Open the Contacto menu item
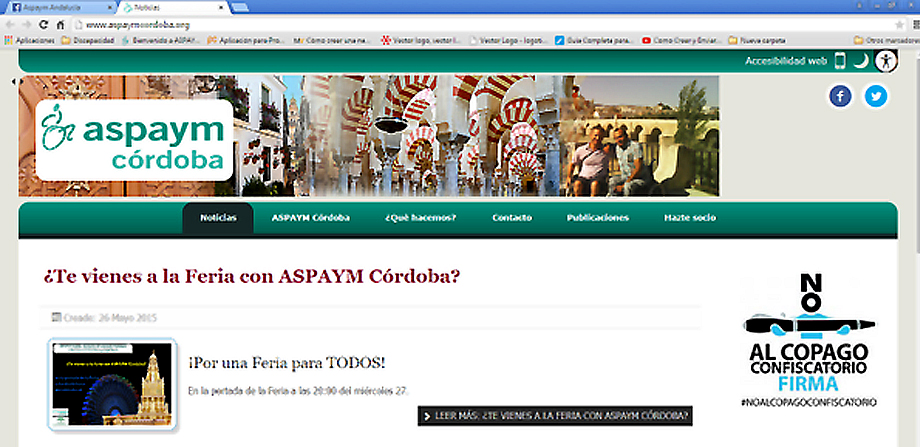The image size is (920, 447). pos(512,218)
